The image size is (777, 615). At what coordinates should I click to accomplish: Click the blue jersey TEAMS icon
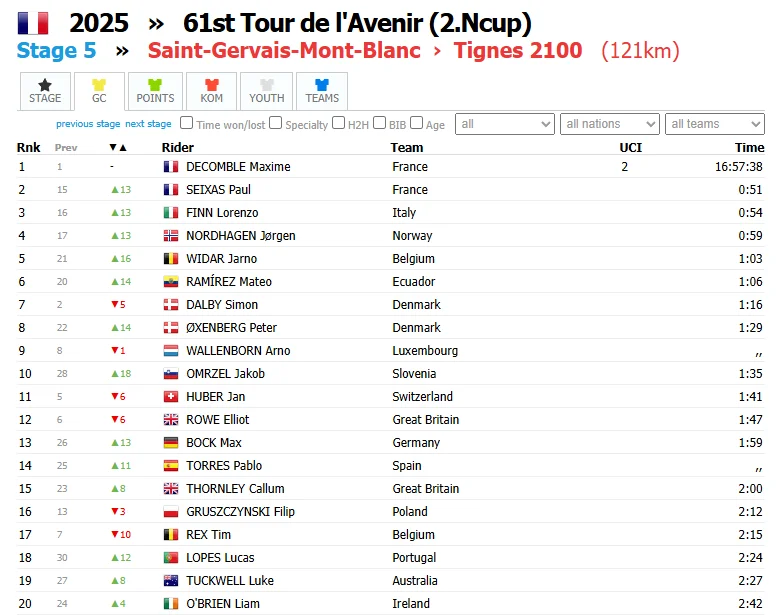coord(322,85)
